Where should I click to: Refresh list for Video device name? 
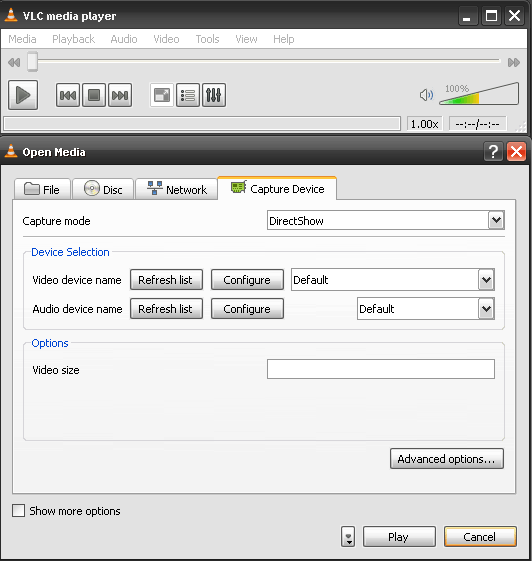tap(166, 280)
